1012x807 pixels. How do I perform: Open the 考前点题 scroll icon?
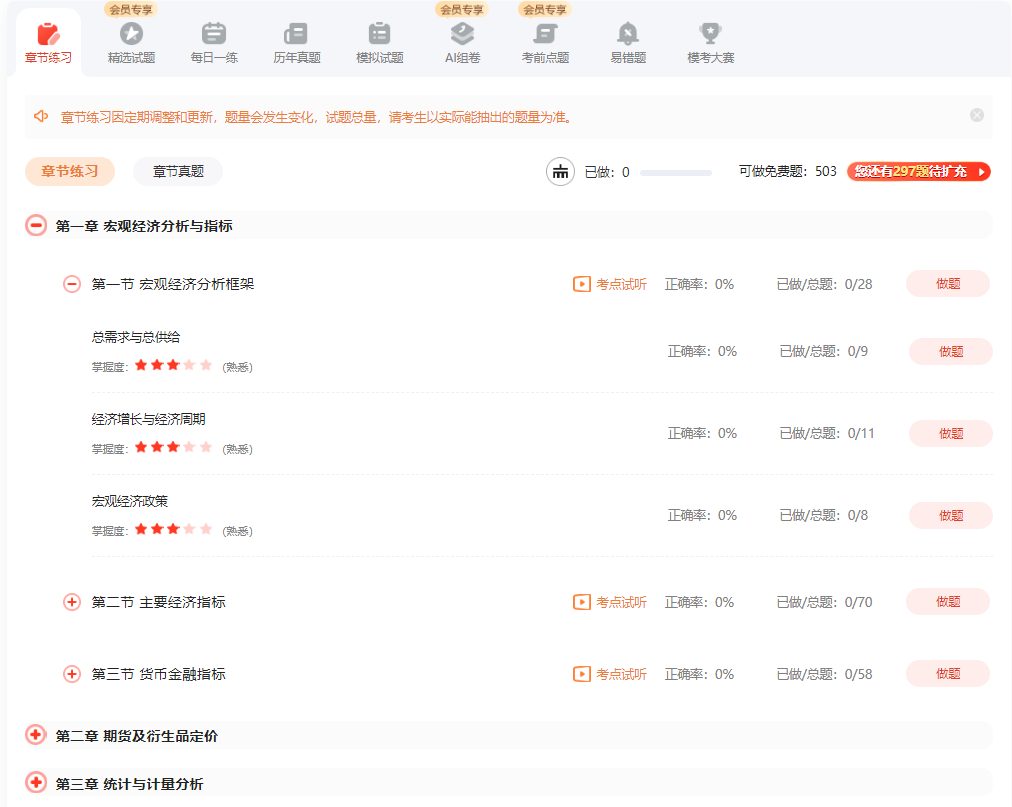[545, 34]
